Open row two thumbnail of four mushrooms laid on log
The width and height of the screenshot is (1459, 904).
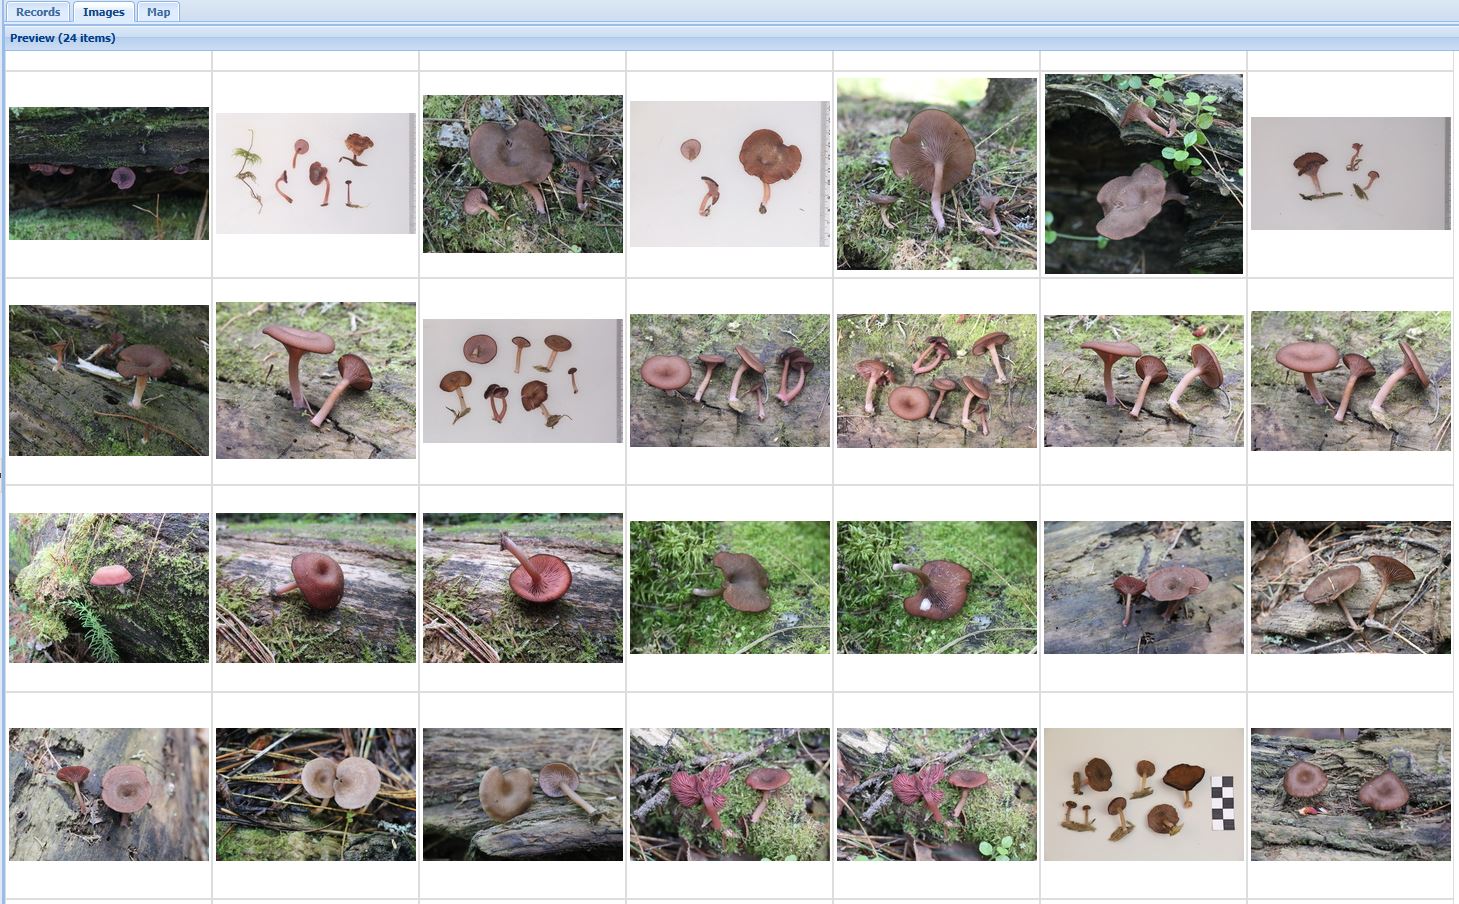point(730,380)
